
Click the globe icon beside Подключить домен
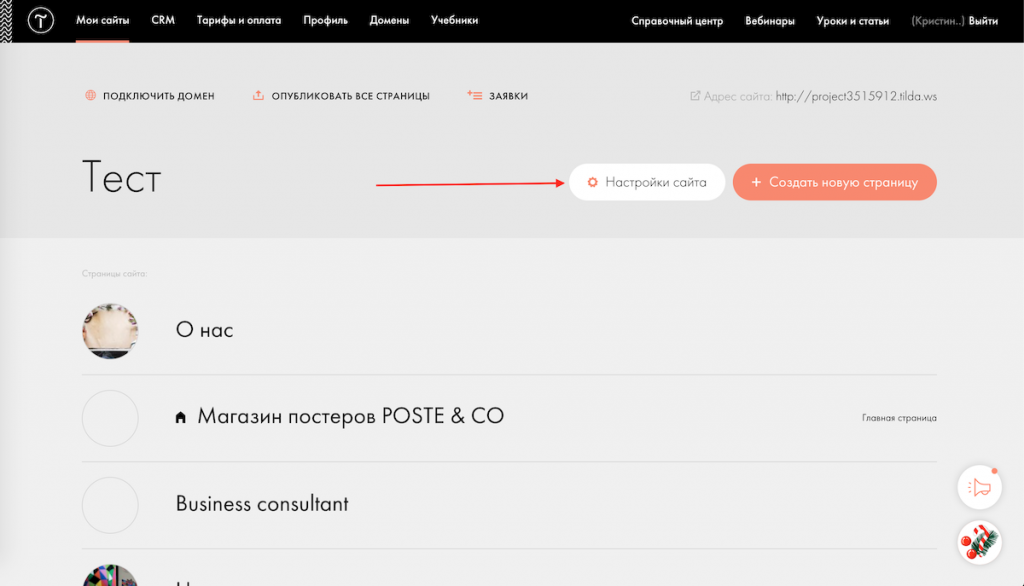coord(90,96)
